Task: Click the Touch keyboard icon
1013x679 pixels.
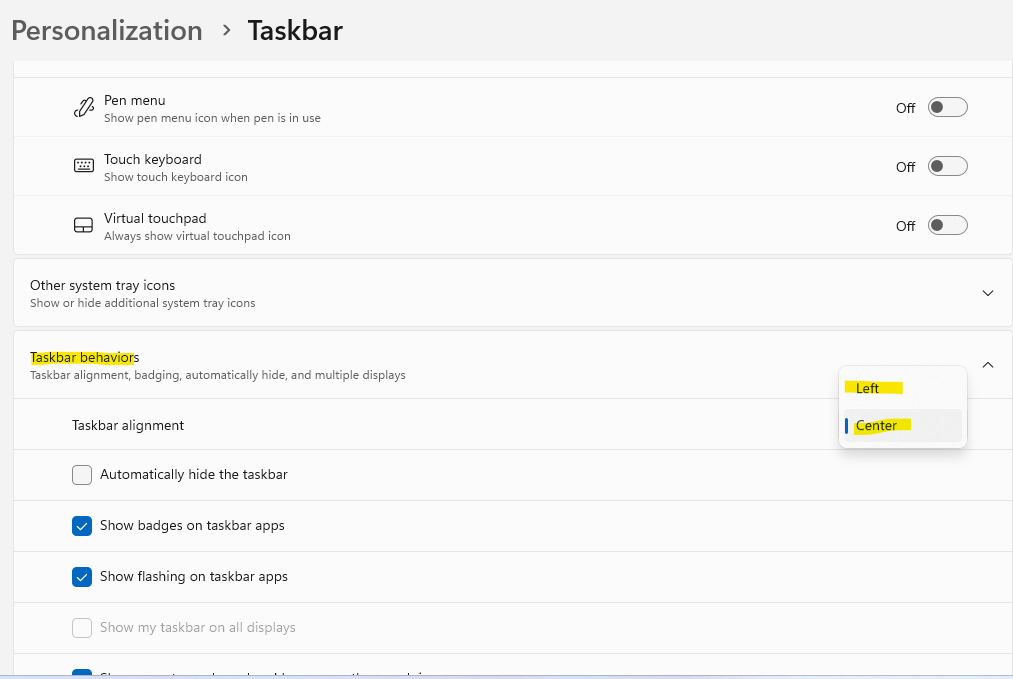Action: coord(83,165)
